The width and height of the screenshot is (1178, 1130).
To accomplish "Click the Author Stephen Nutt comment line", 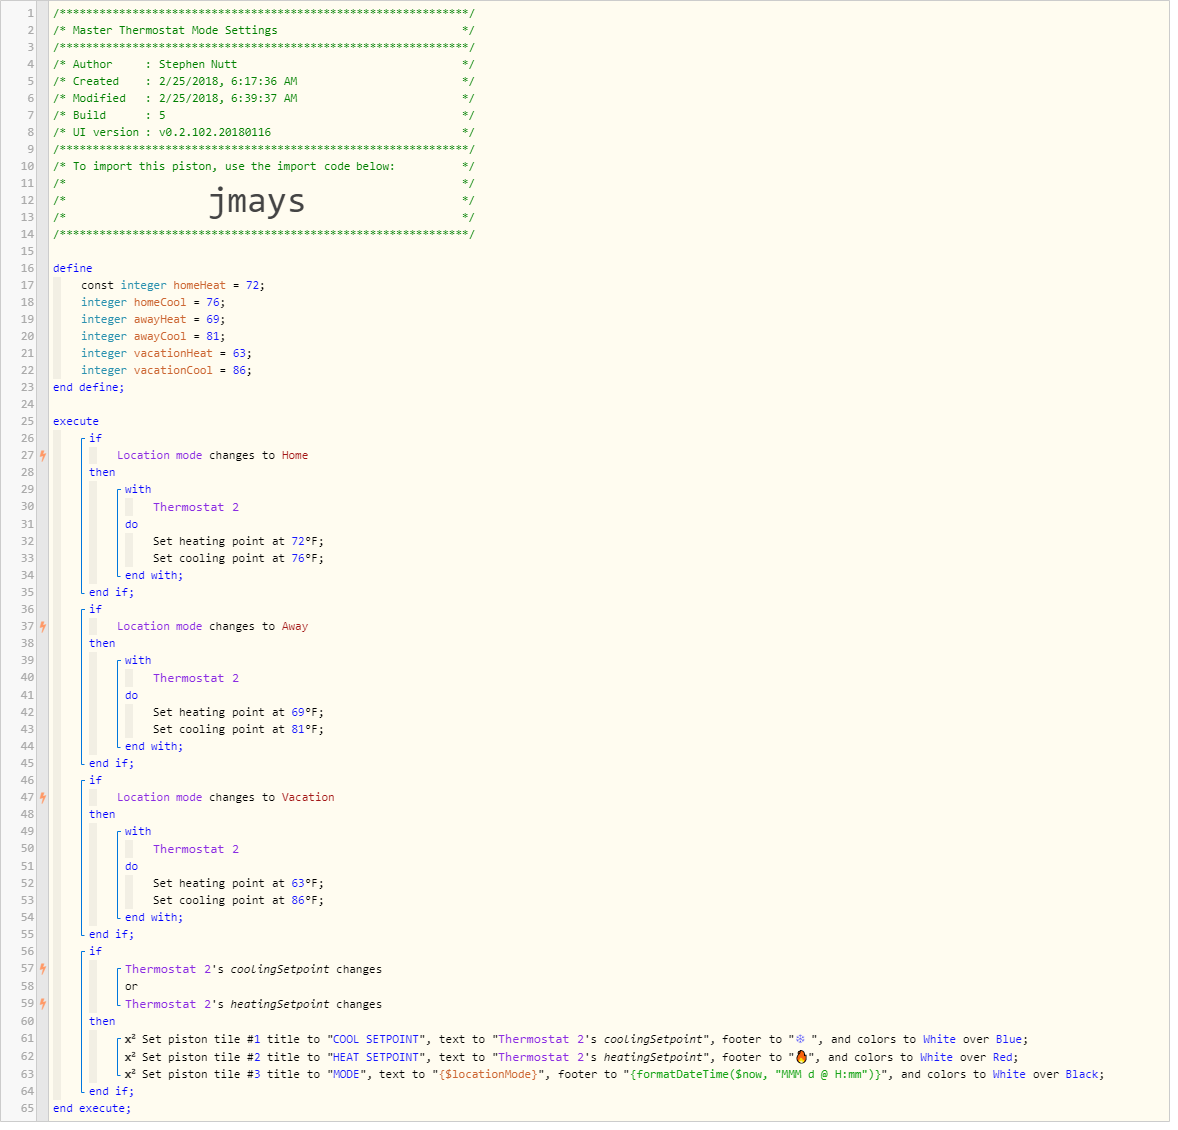I will click(264, 65).
